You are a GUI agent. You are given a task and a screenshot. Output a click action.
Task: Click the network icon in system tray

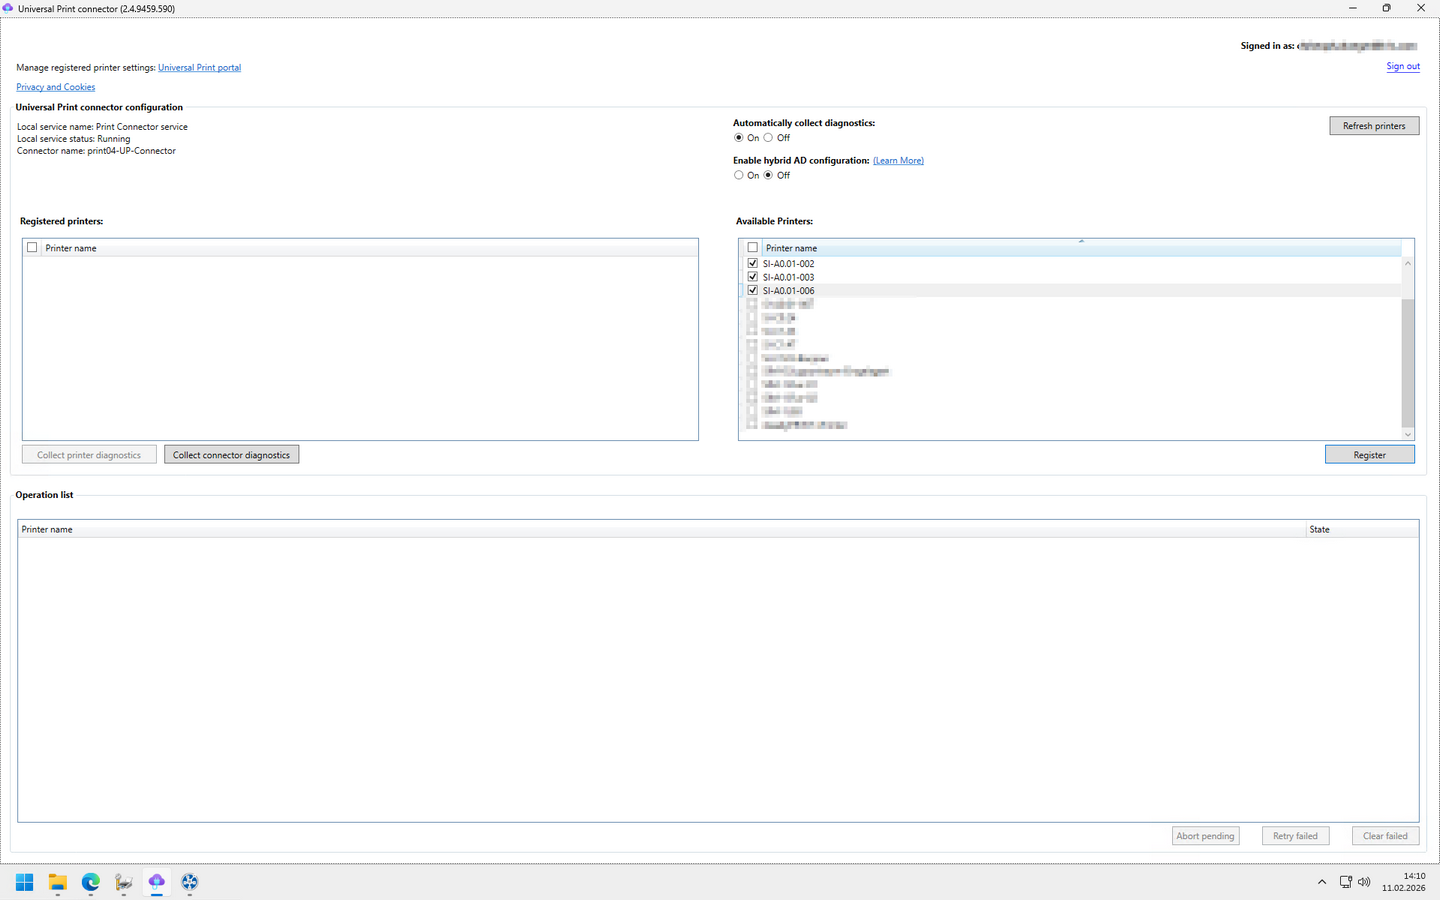(x=1345, y=882)
